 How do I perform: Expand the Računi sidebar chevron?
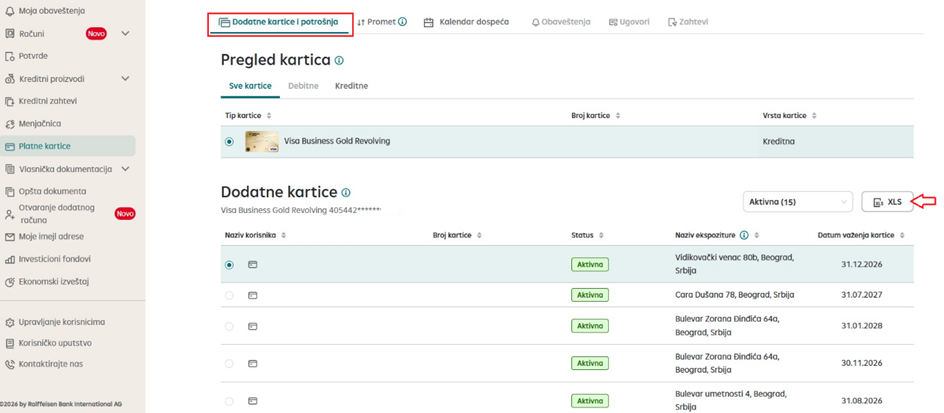point(125,34)
